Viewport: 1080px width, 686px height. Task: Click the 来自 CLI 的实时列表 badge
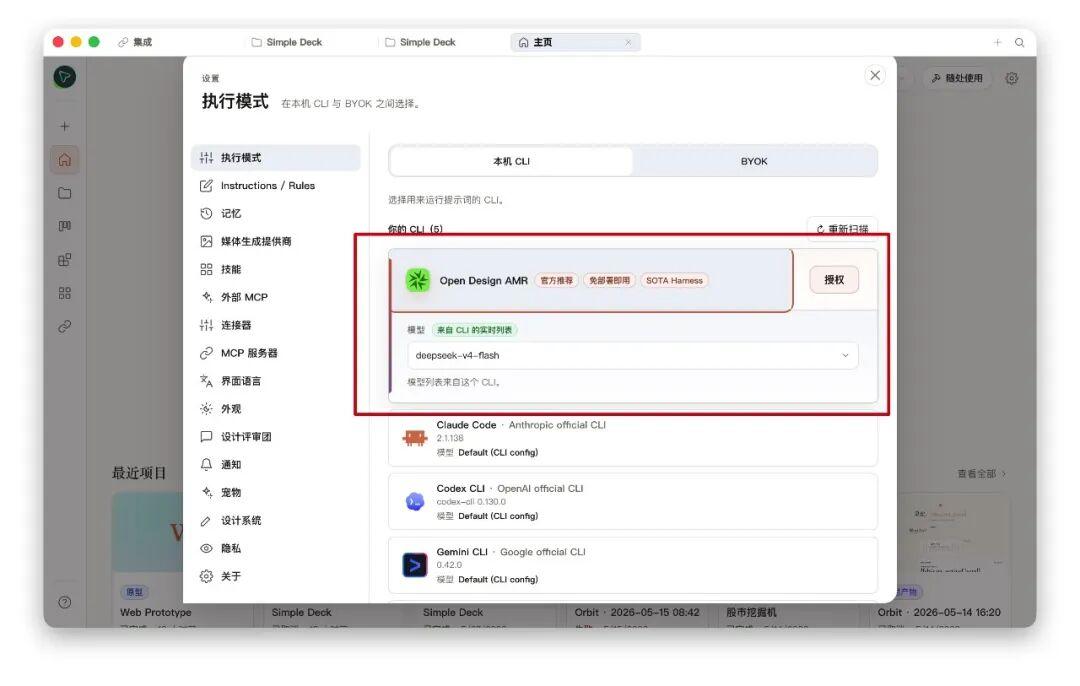pos(475,330)
